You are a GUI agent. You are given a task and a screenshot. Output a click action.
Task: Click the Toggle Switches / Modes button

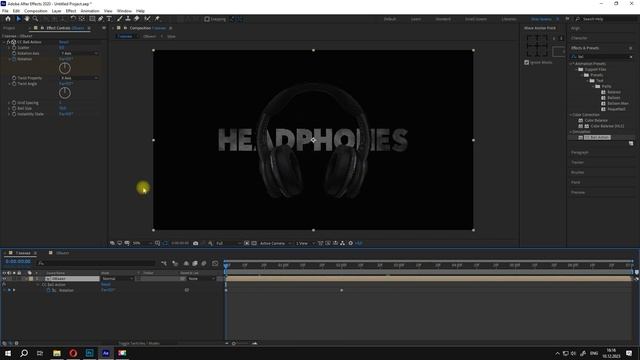tap(139, 344)
